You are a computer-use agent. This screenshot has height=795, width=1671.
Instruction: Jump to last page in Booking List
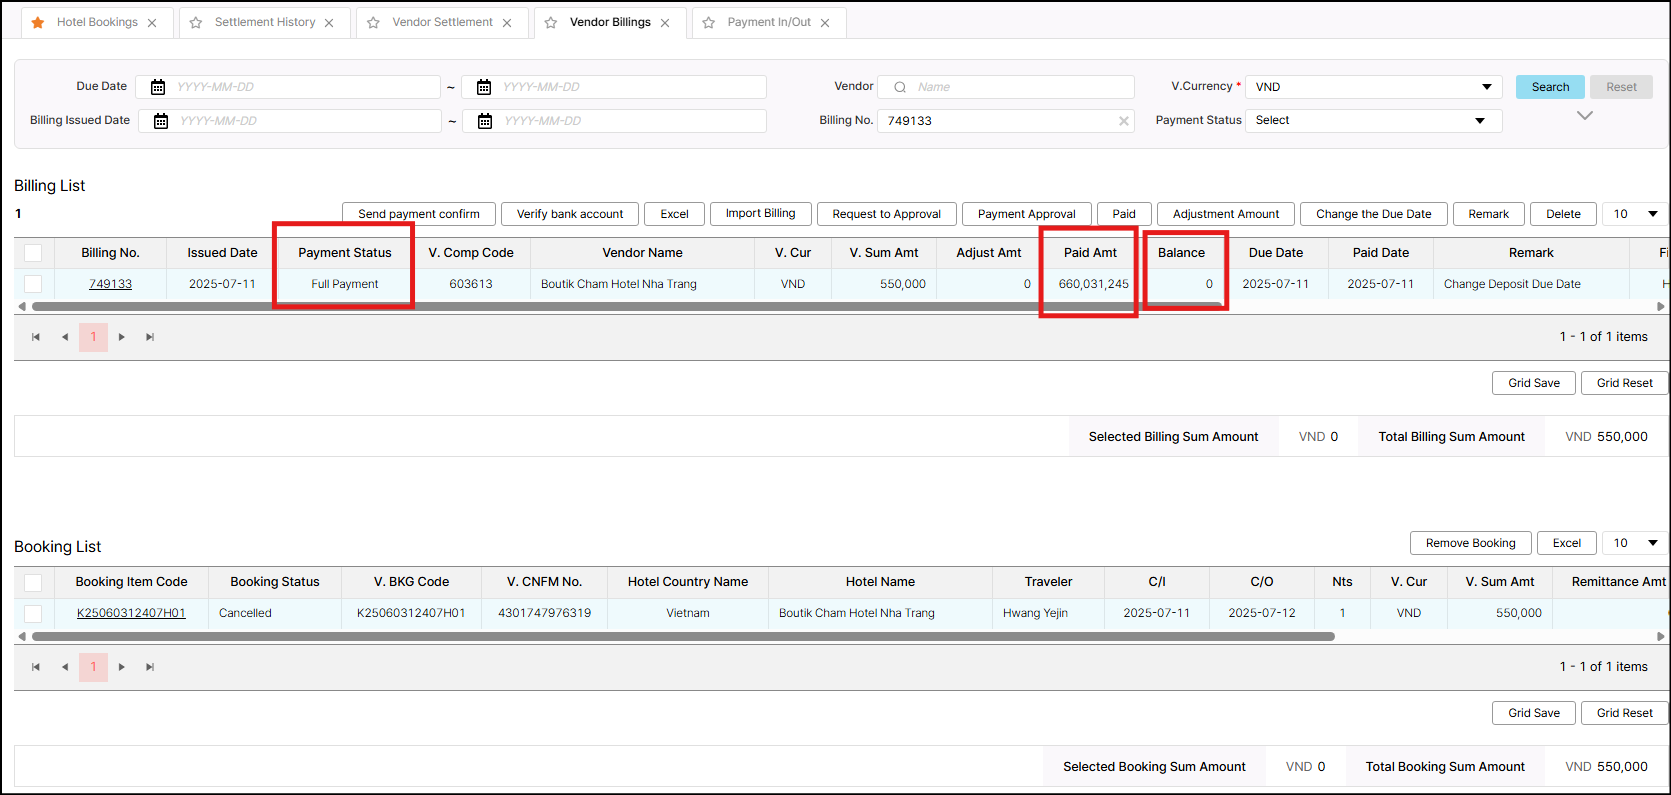pyautogui.click(x=150, y=667)
